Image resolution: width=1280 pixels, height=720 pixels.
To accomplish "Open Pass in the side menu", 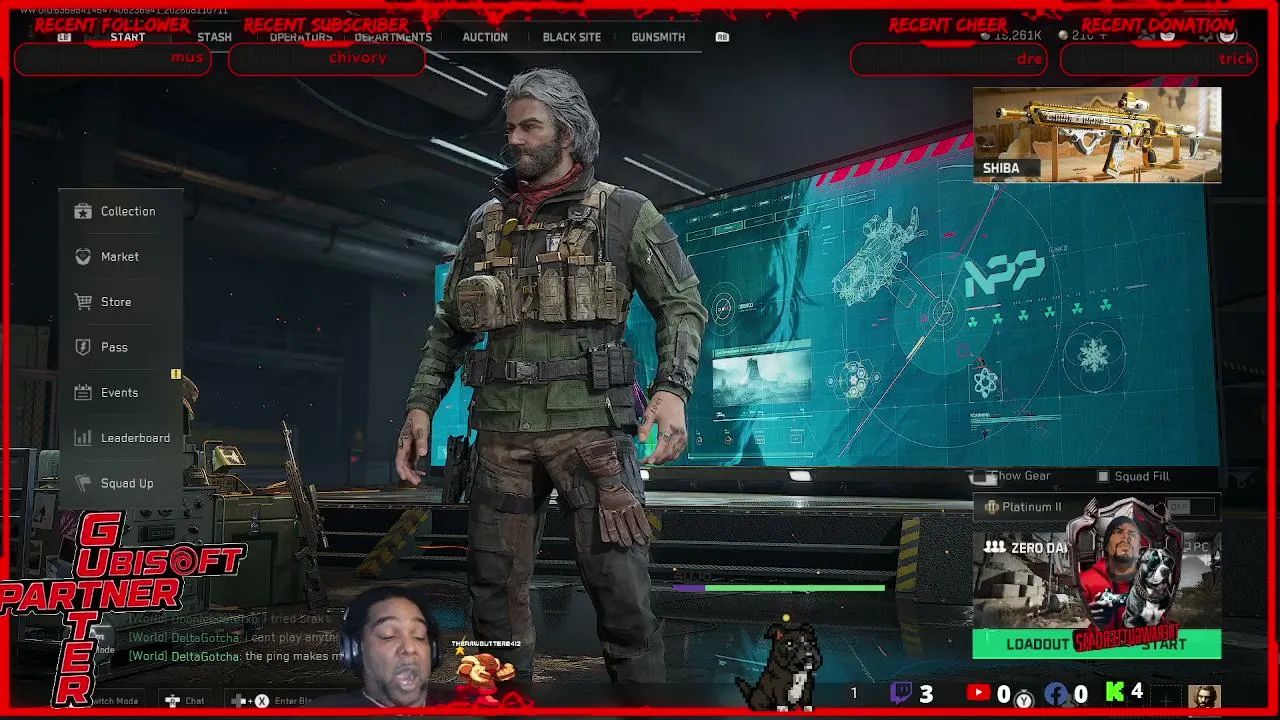I will (x=114, y=347).
